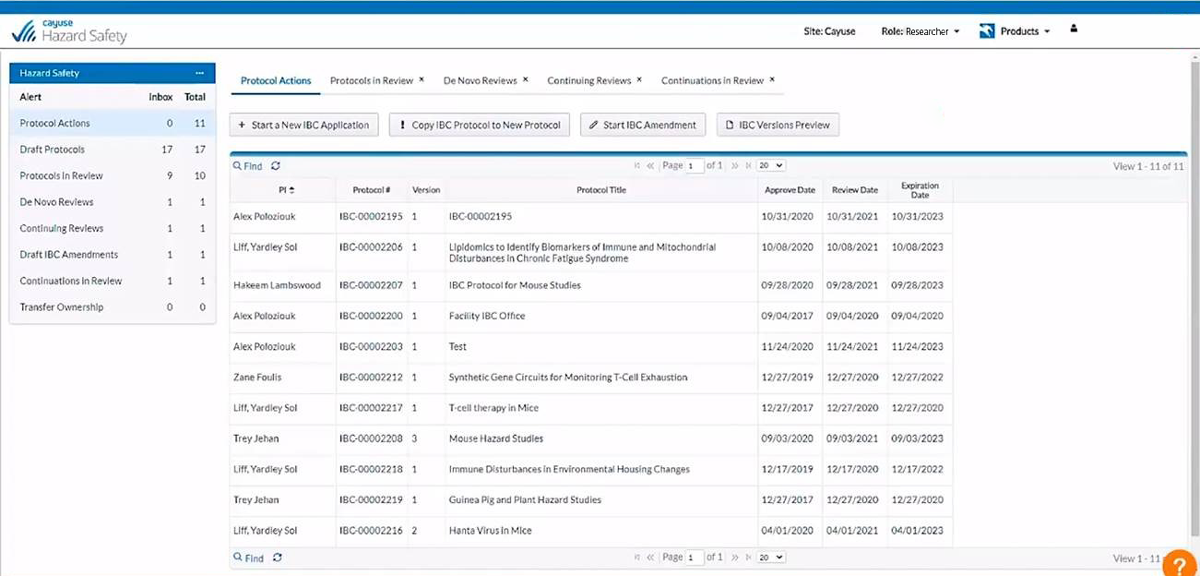The image size is (1200, 576).
Task: Switch to the Continuing Reviews tab
Action: coord(589,81)
